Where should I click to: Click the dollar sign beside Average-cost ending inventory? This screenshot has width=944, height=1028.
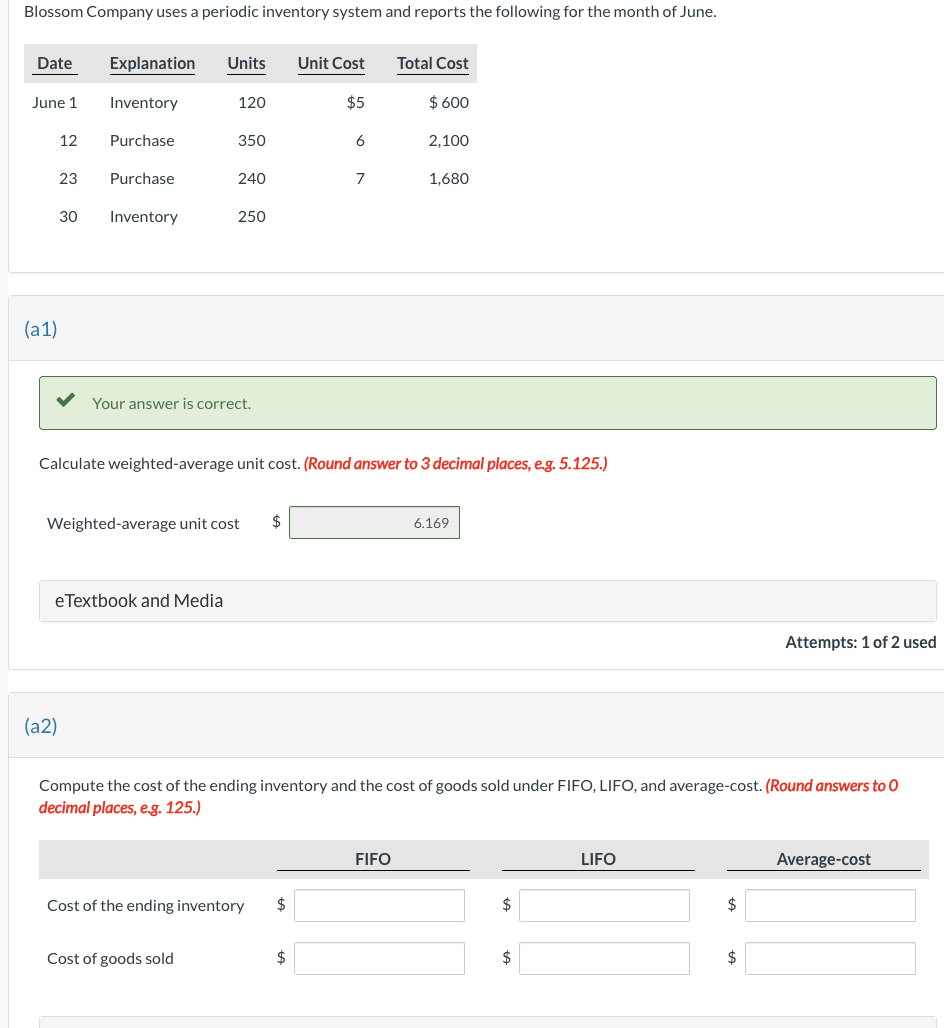point(730,905)
